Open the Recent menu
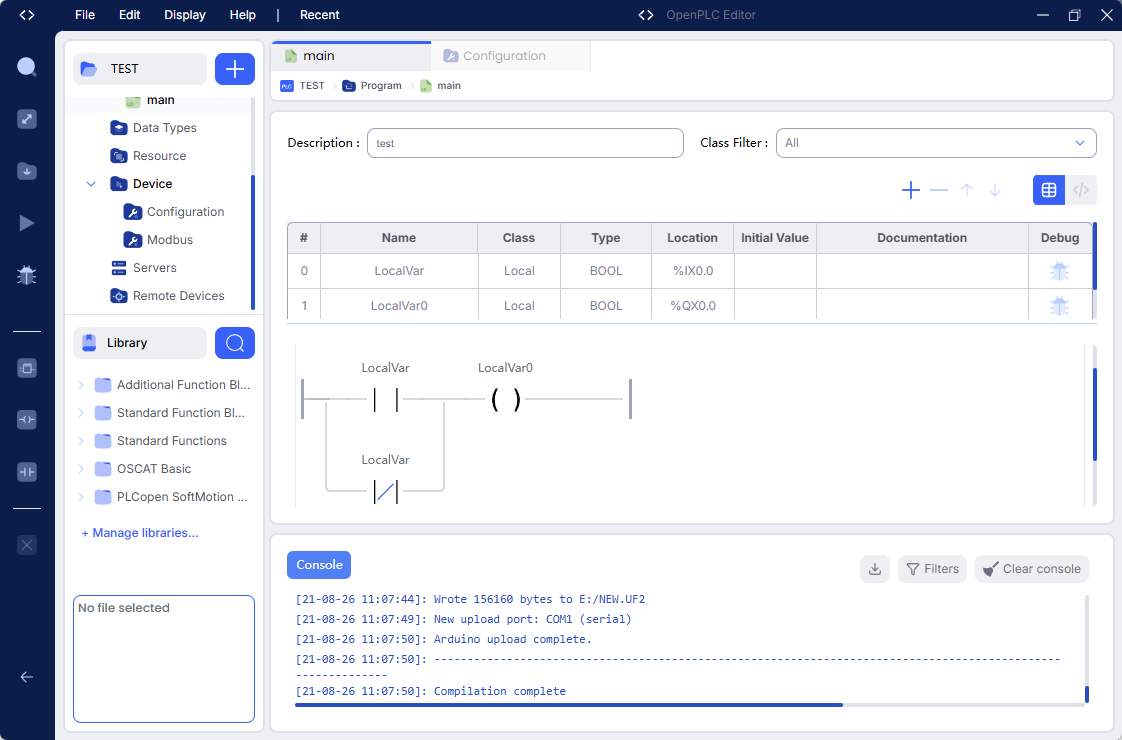This screenshot has height=740, width=1122. tap(319, 15)
